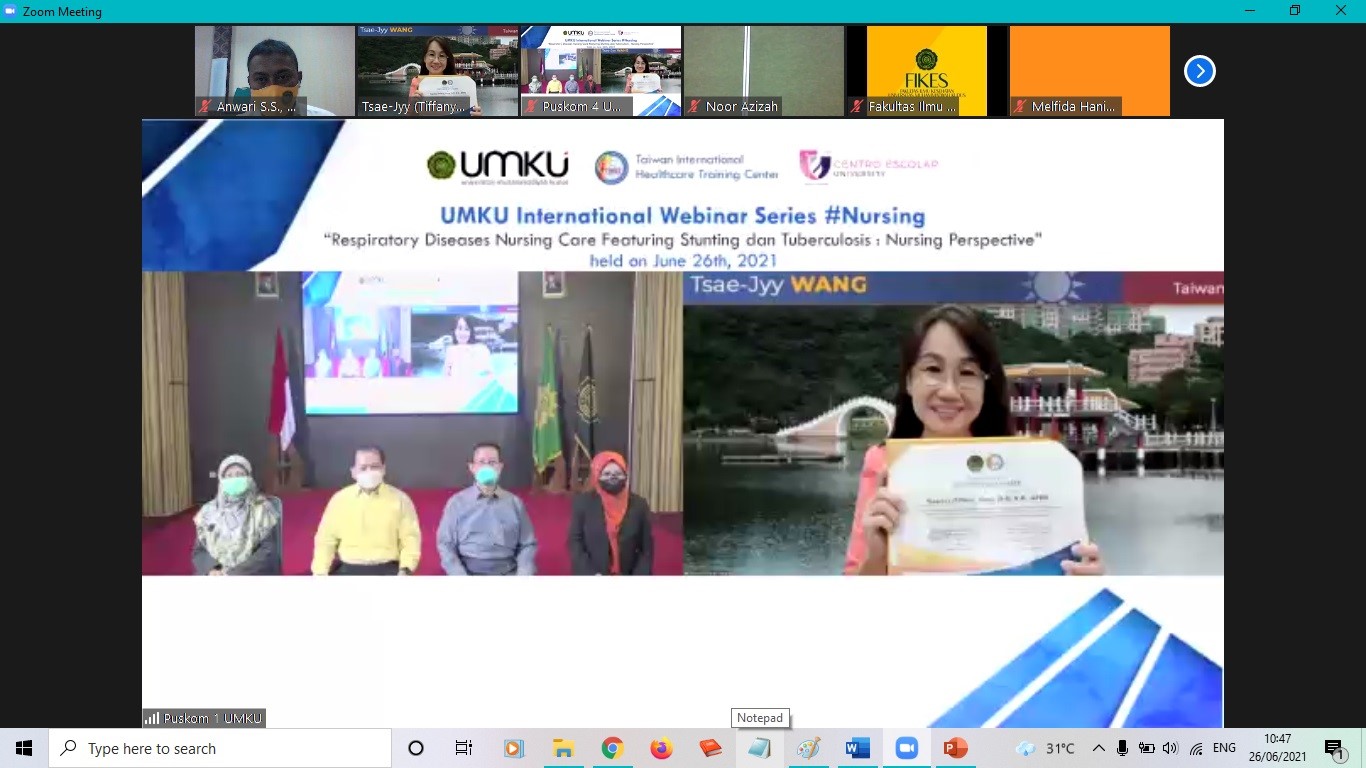Open Zoom from the taskbar
Image resolution: width=1366 pixels, height=768 pixels.
coord(906,748)
